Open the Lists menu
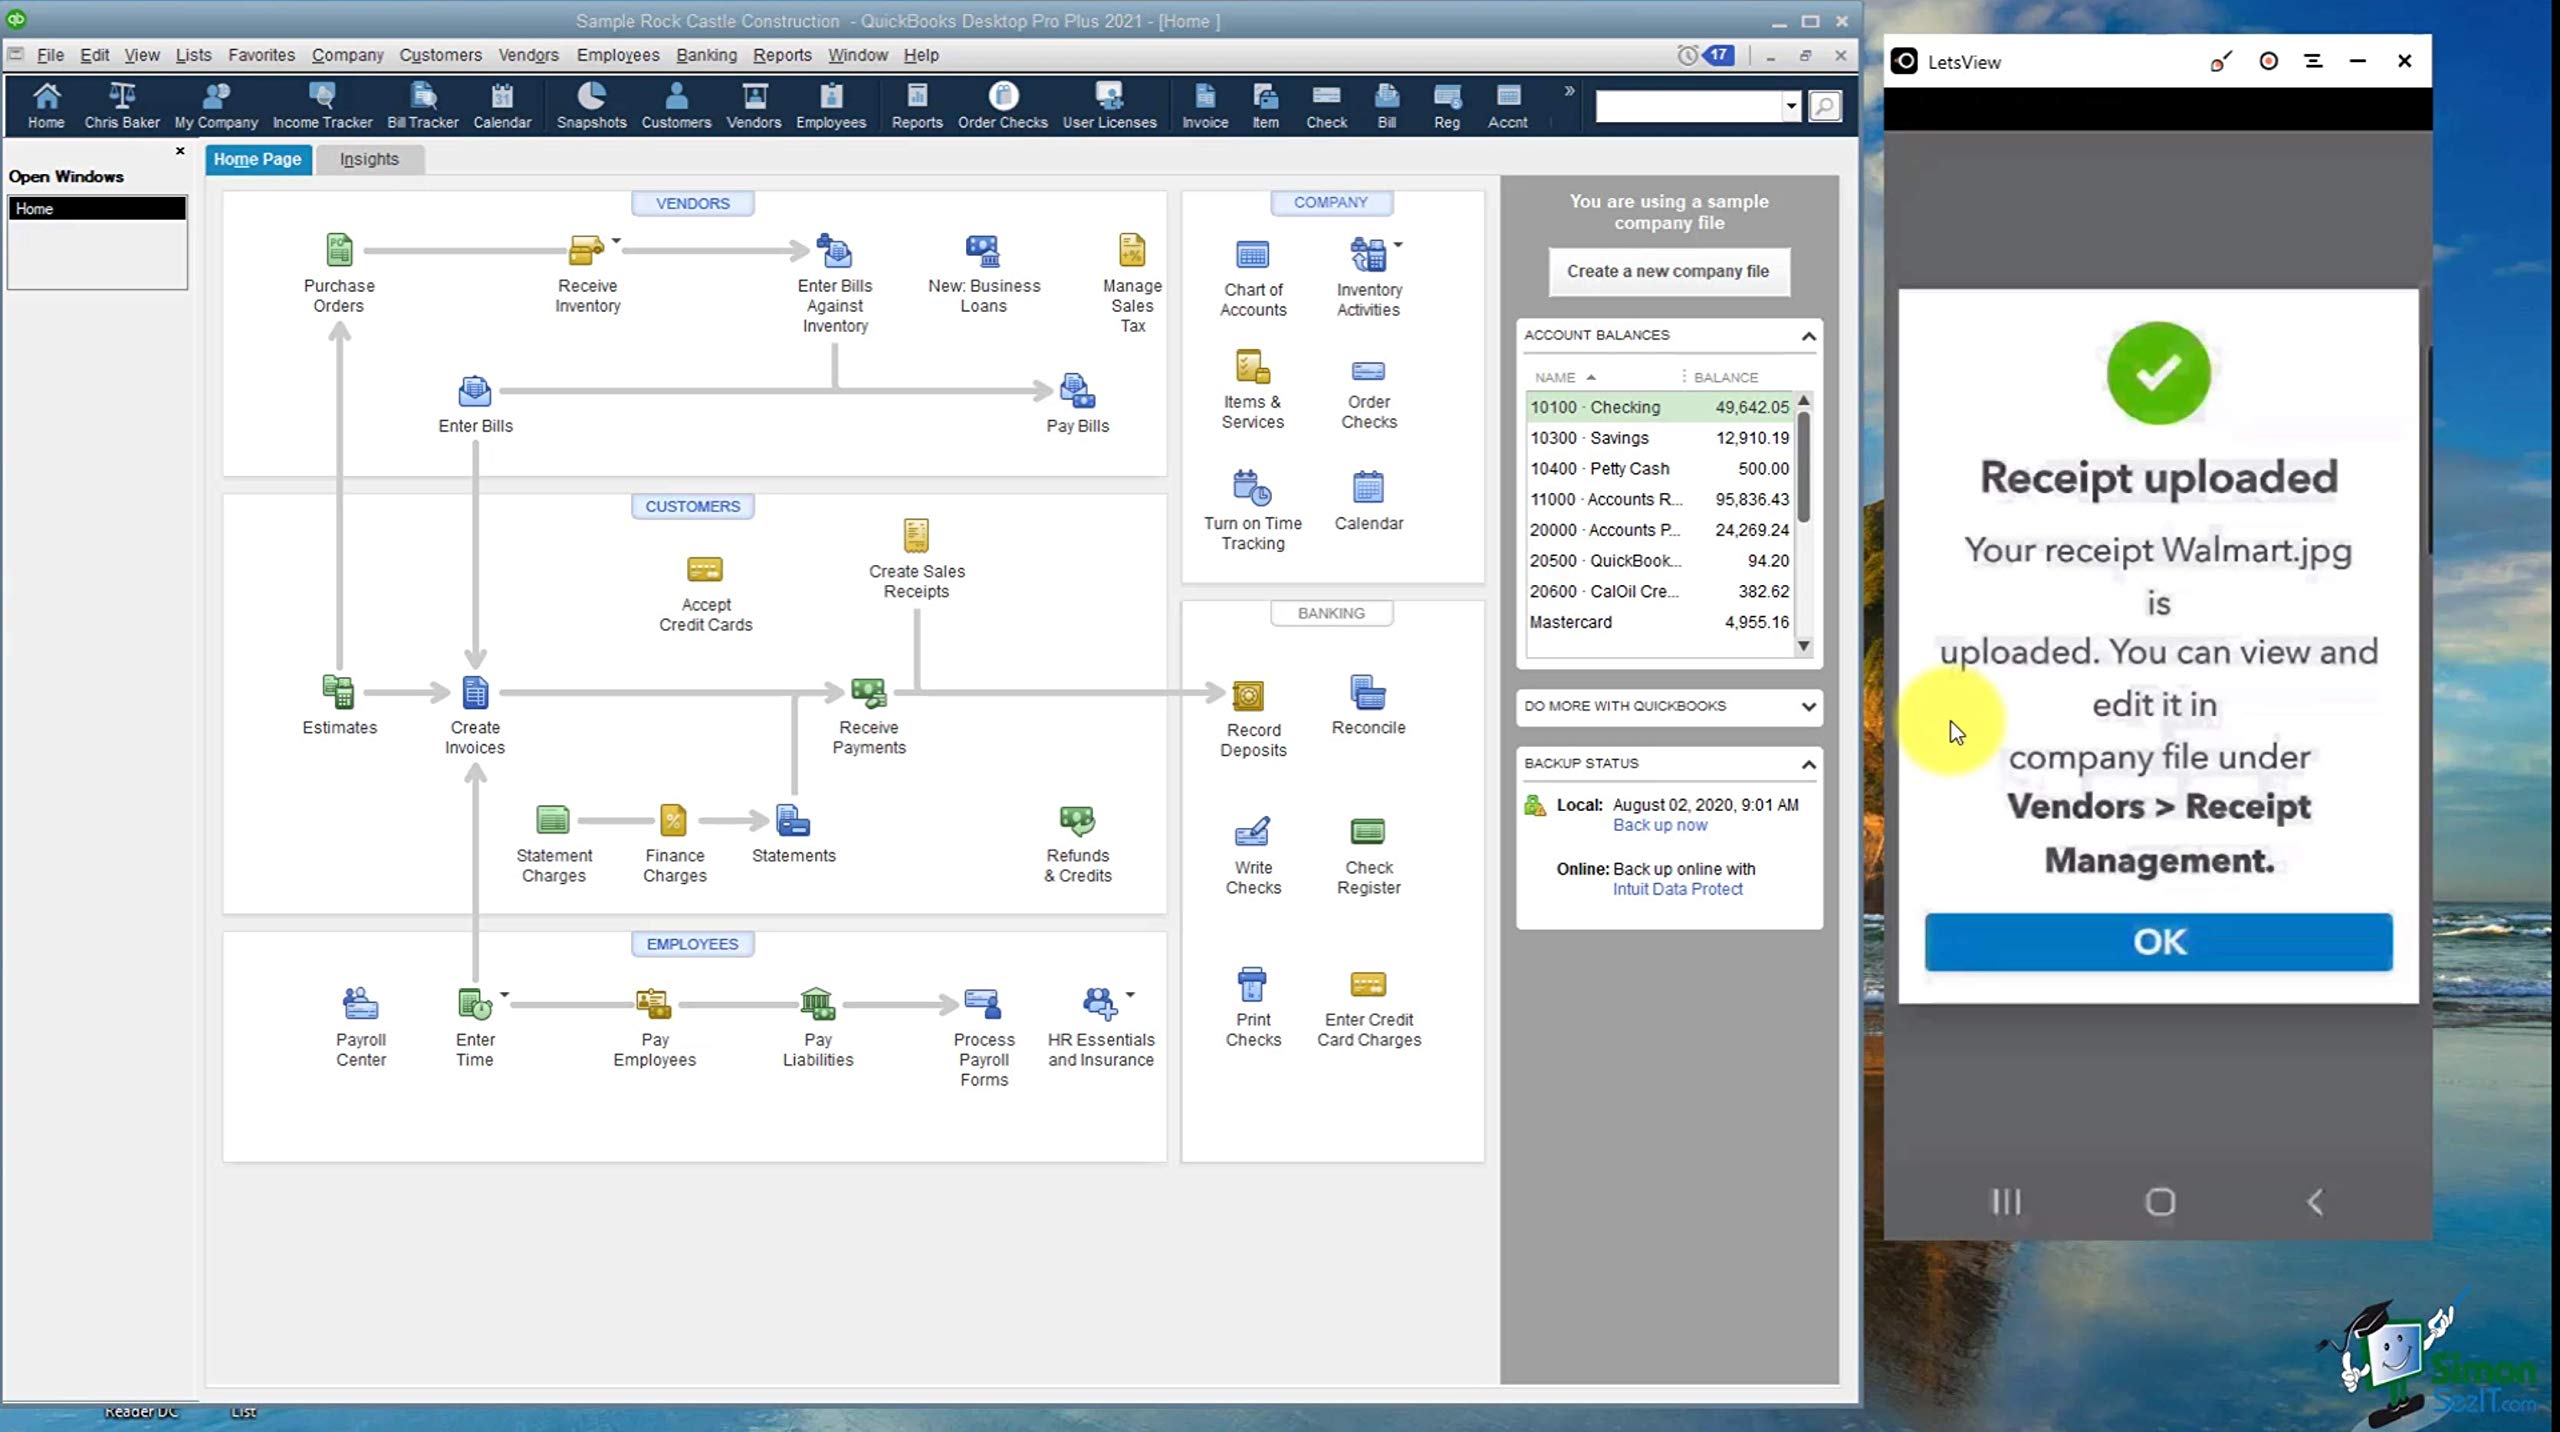The image size is (2560, 1432). [x=193, y=55]
